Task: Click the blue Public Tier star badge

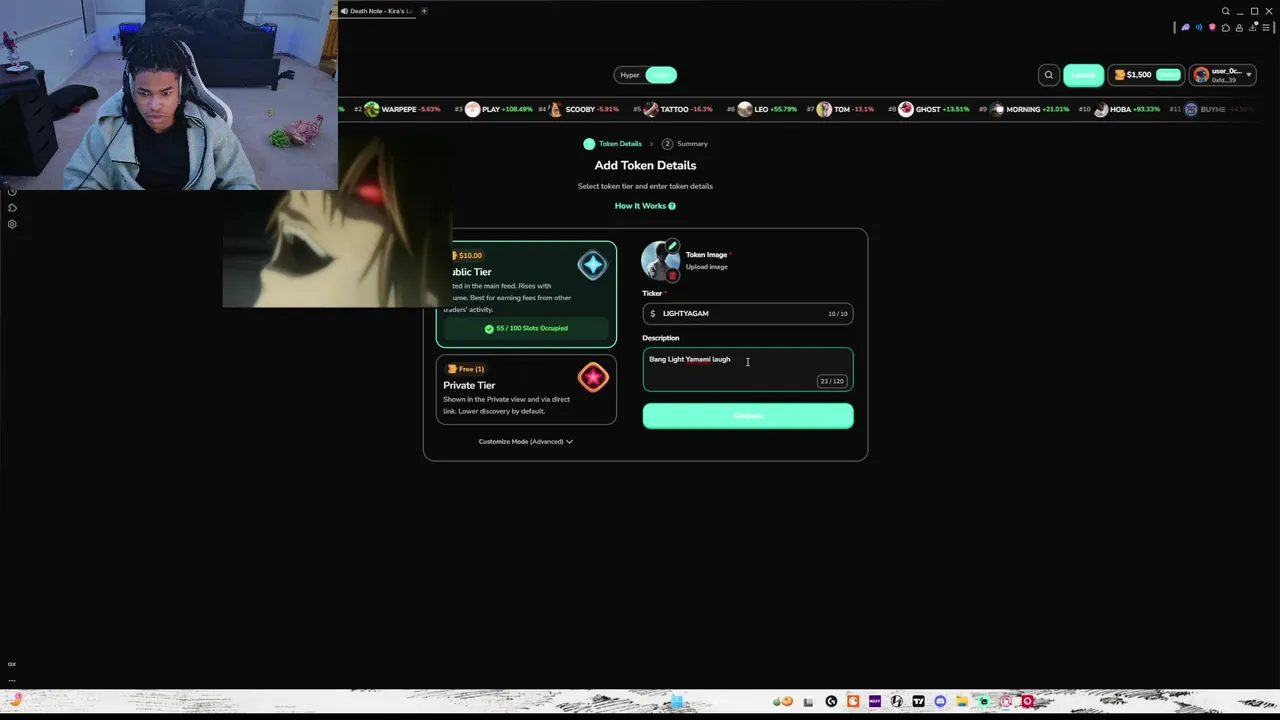Action: (x=592, y=265)
